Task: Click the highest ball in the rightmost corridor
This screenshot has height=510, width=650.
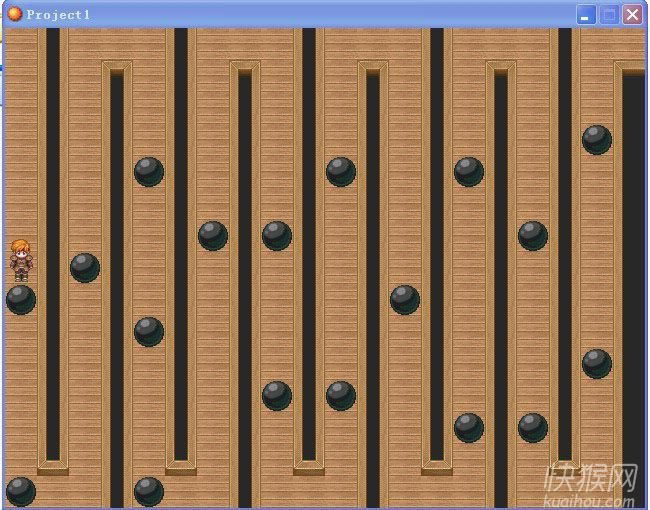Action: click(x=597, y=140)
